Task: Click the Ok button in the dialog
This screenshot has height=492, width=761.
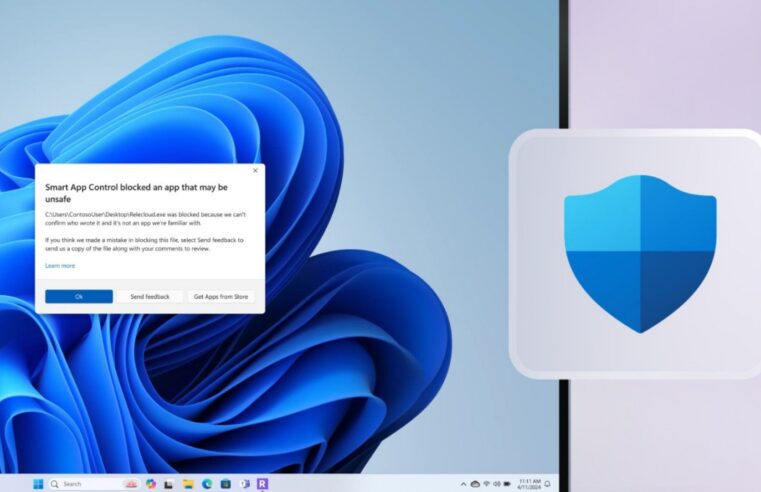Action: coord(79,296)
